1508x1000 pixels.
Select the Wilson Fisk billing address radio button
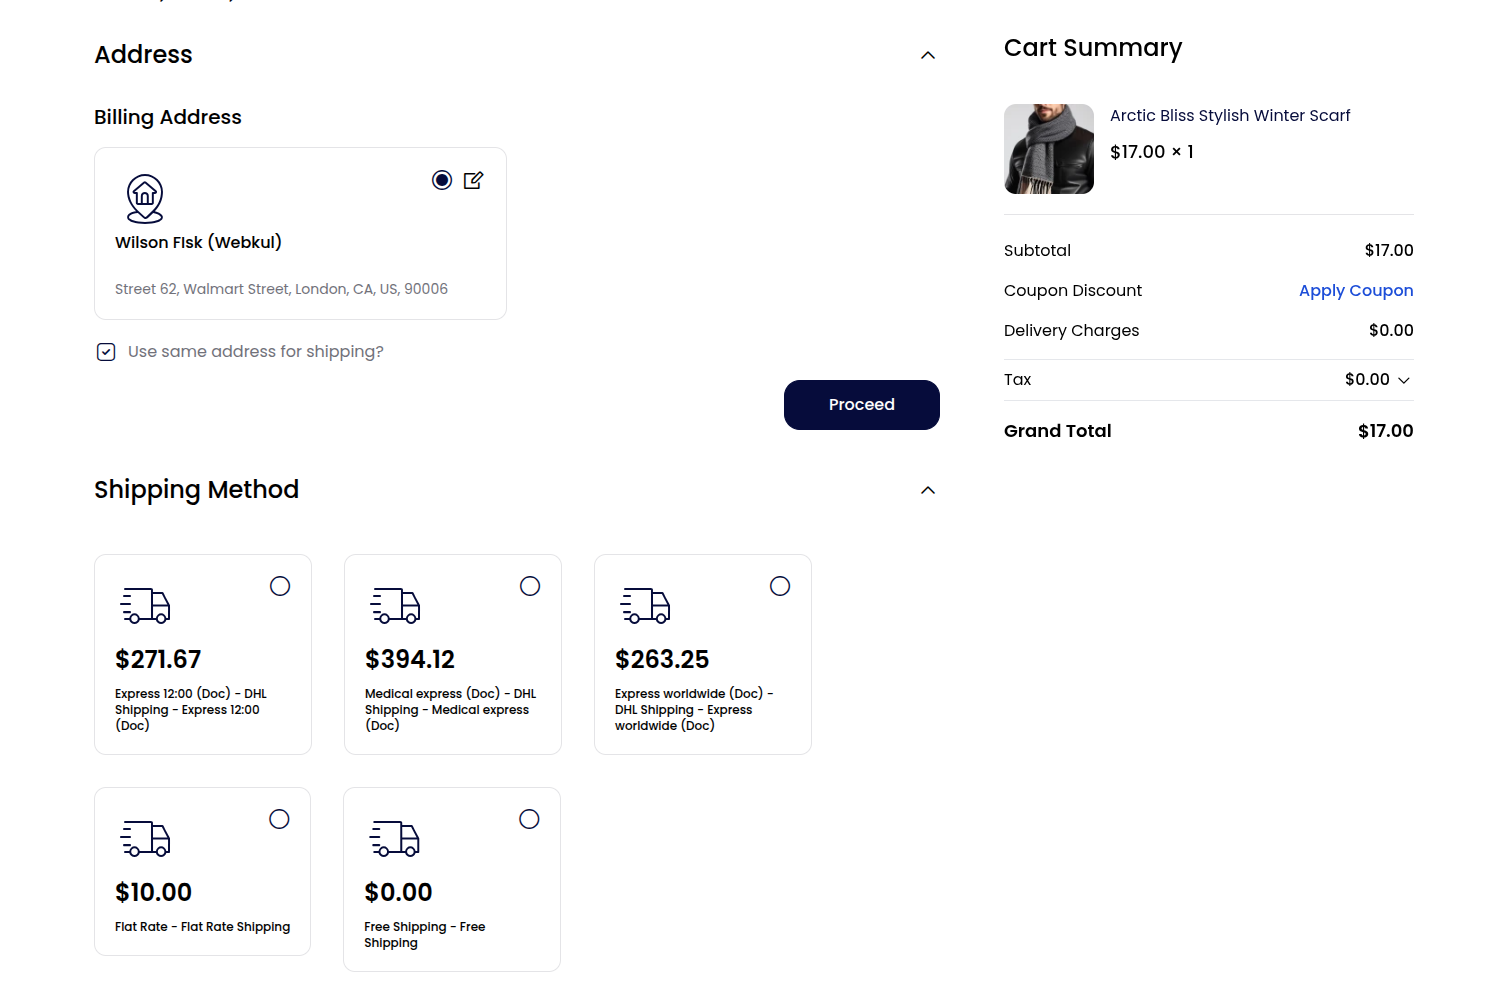click(x=442, y=180)
